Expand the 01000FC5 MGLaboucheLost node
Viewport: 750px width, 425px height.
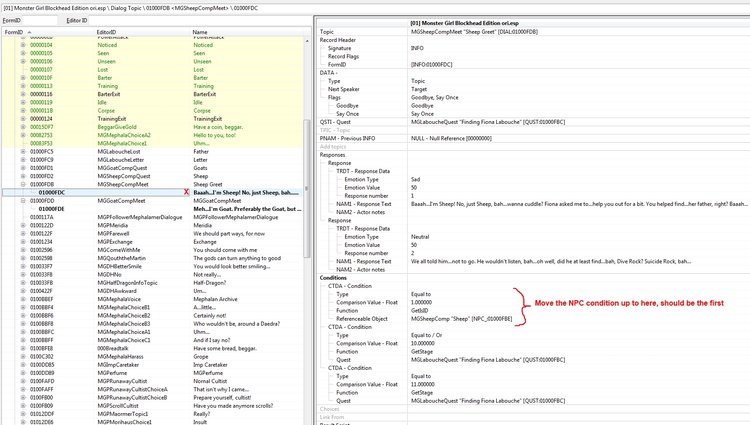(x=23, y=152)
